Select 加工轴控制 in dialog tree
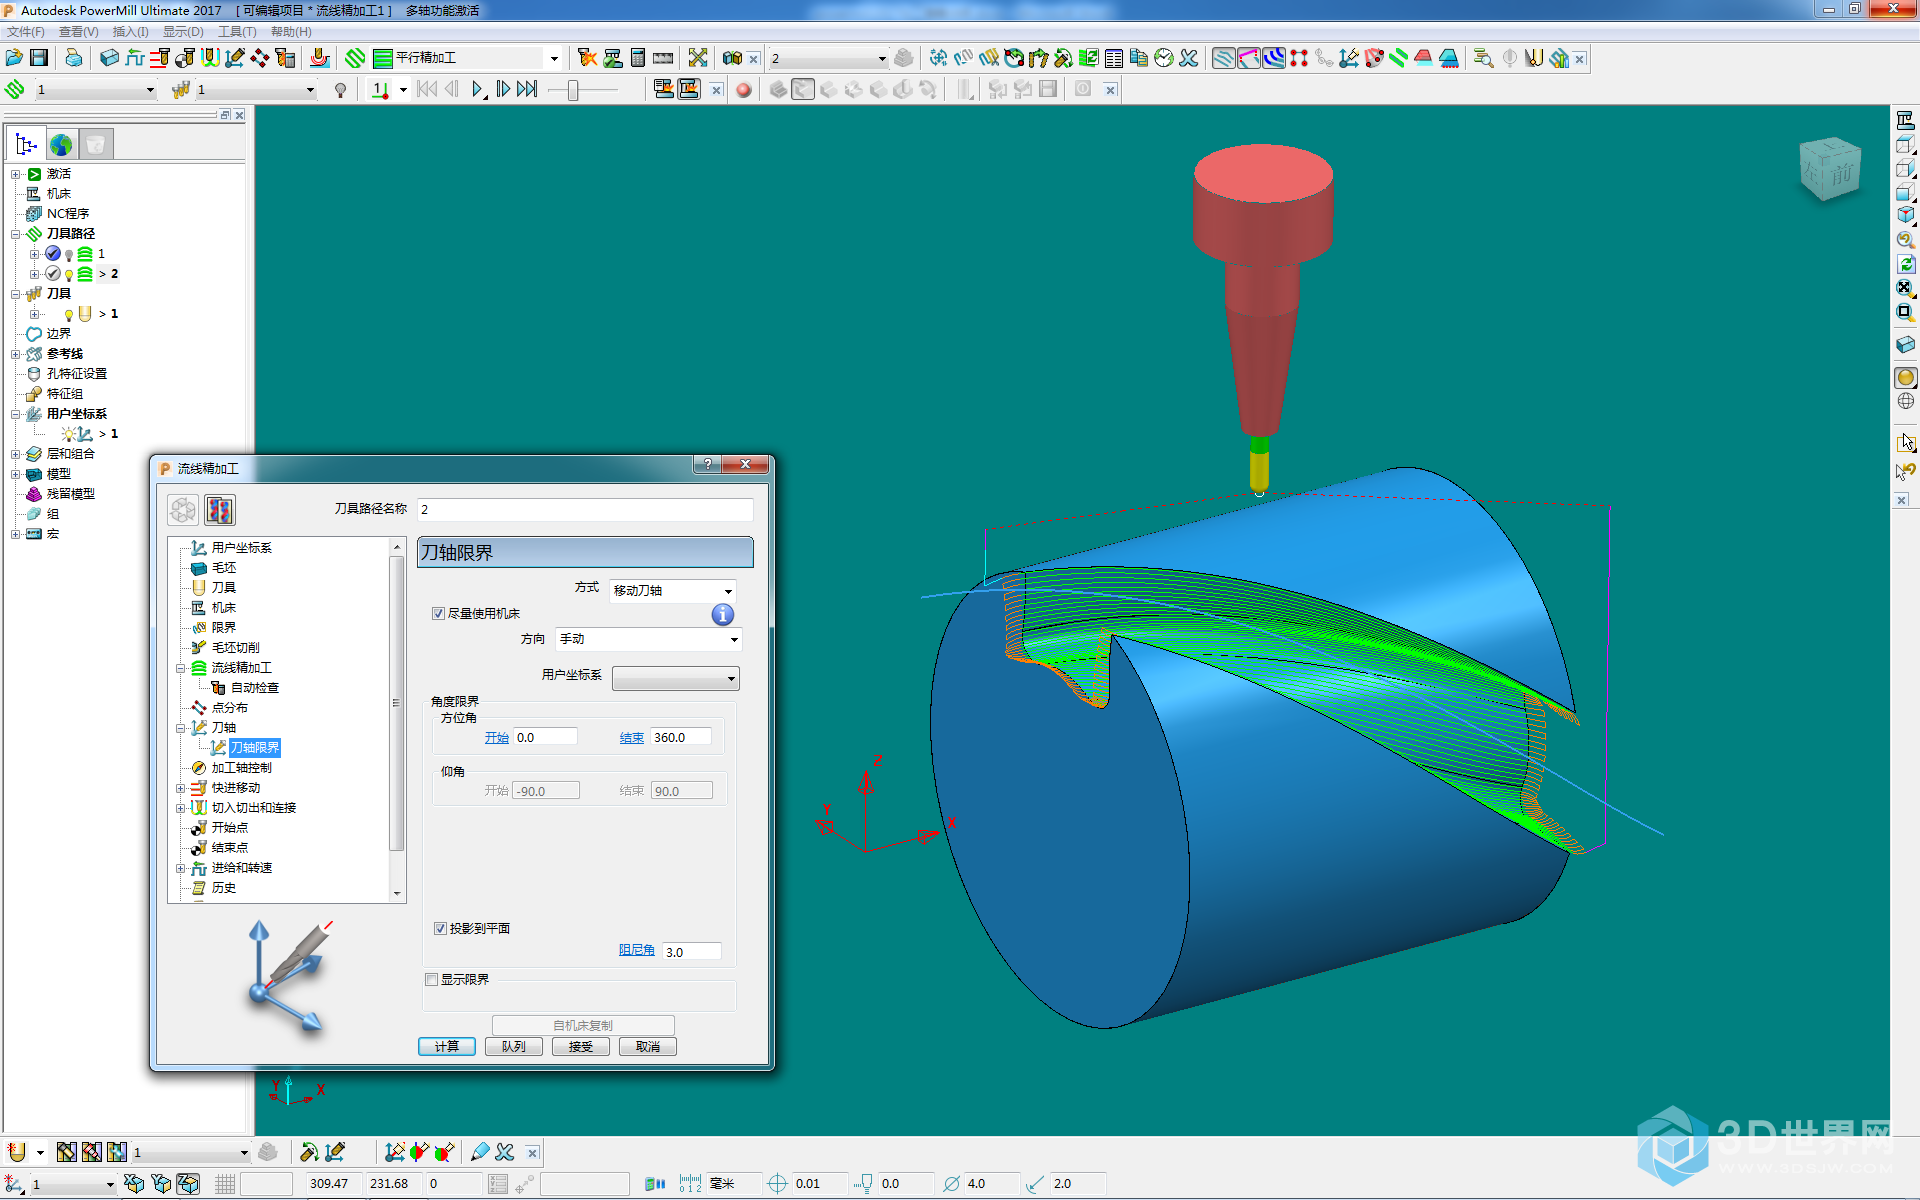The width and height of the screenshot is (1920, 1200). (x=241, y=768)
